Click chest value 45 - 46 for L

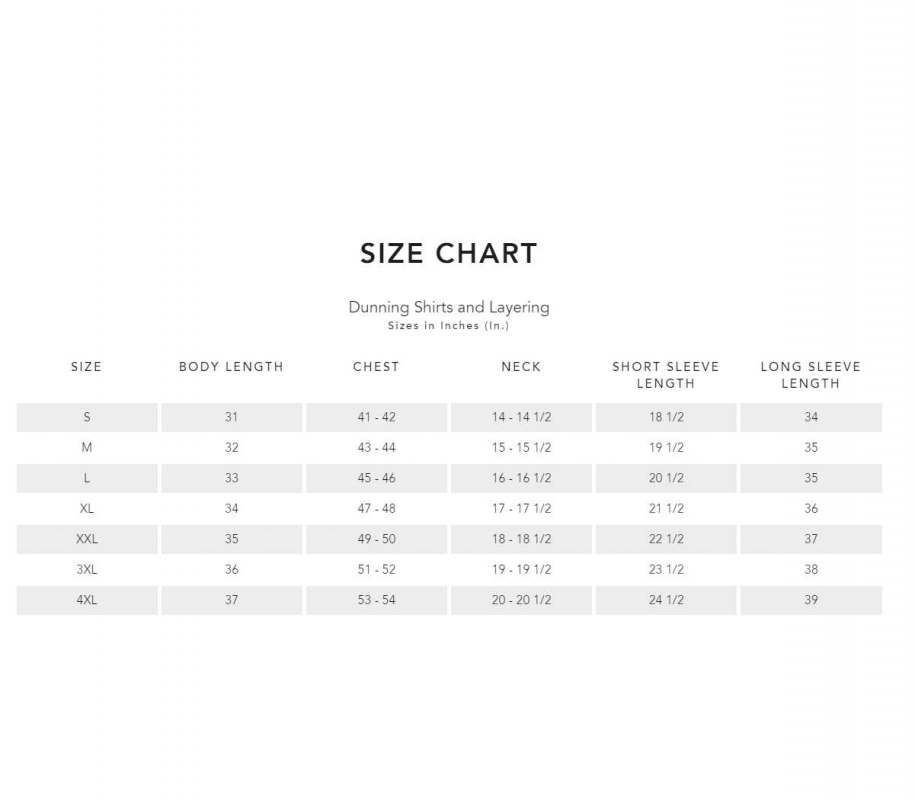click(x=377, y=478)
